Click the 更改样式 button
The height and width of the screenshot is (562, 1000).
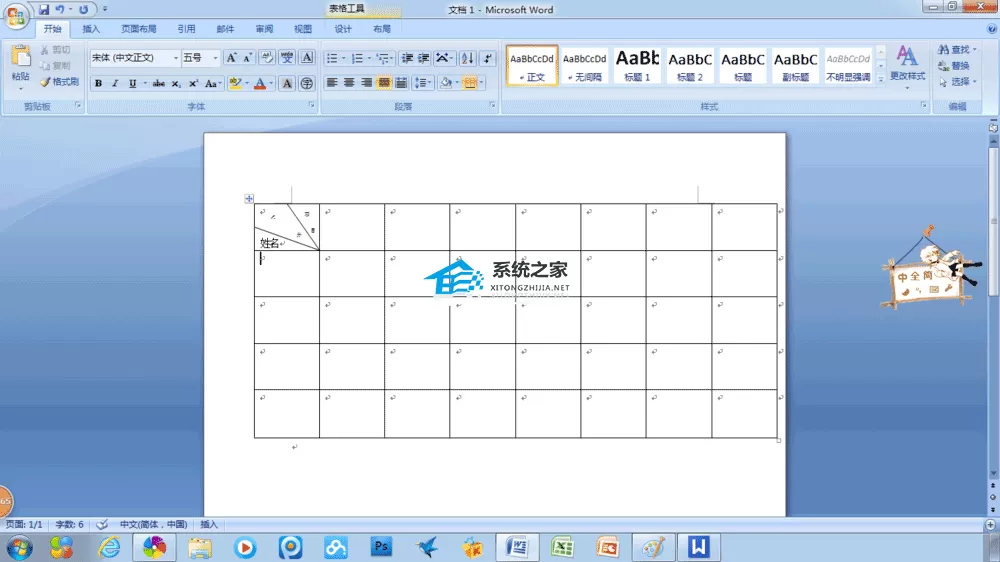907,66
